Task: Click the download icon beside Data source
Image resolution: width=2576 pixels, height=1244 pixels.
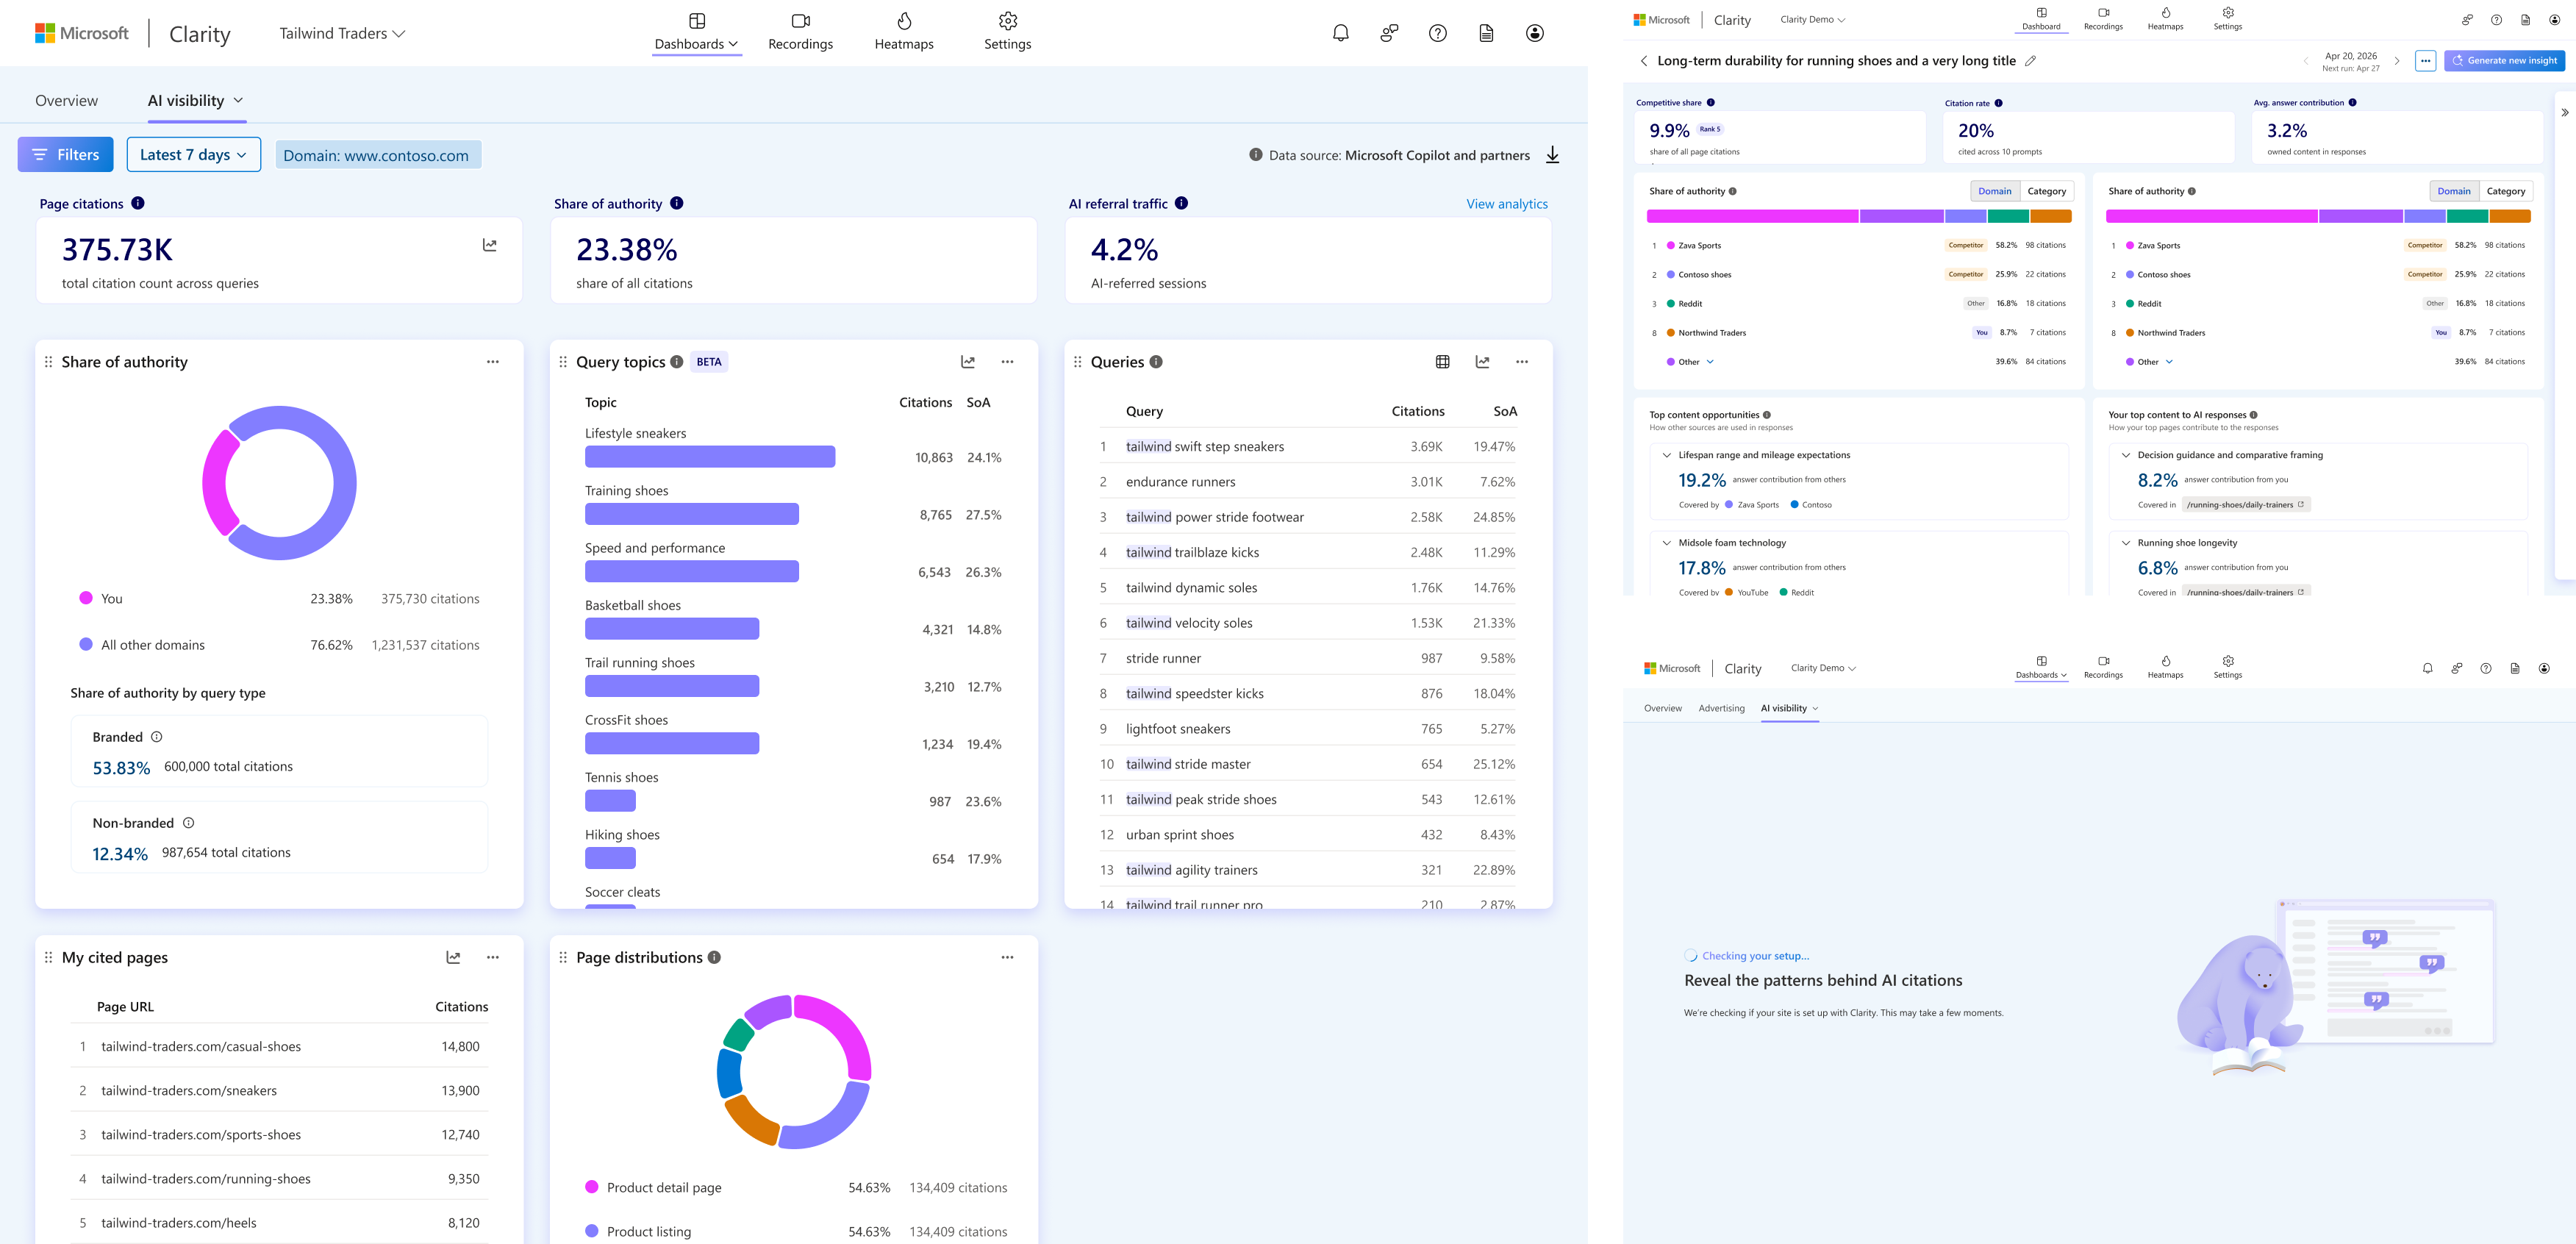Action: [x=1552, y=155]
